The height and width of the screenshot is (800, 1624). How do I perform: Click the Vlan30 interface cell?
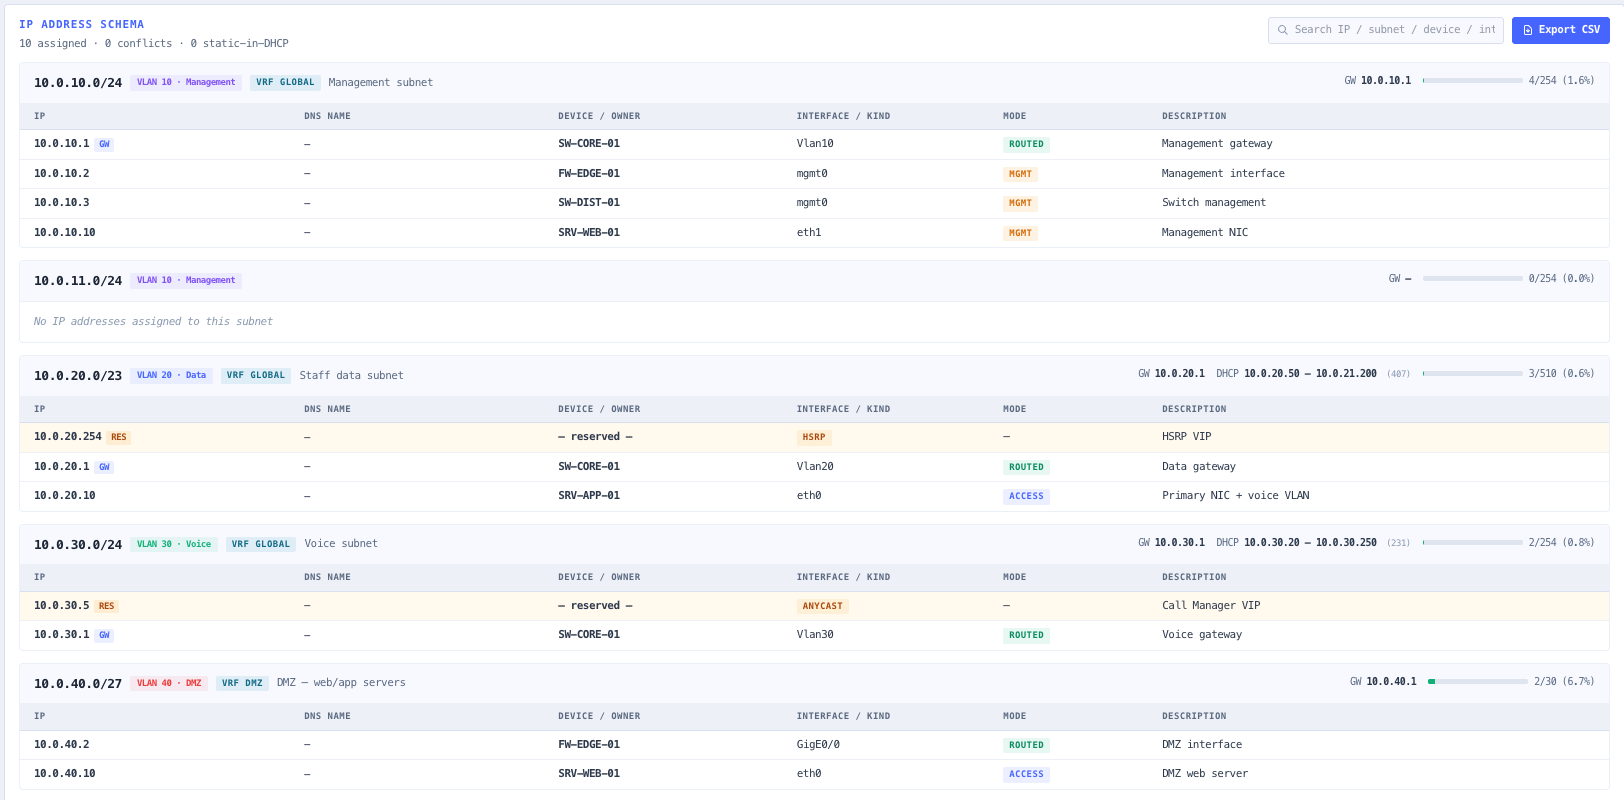pos(815,635)
